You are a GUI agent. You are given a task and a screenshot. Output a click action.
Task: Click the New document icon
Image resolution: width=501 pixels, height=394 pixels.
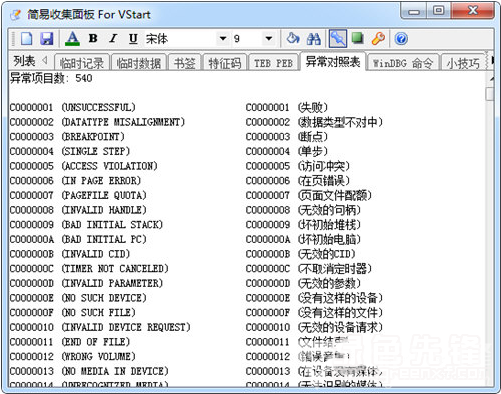(x=27, y=39)
